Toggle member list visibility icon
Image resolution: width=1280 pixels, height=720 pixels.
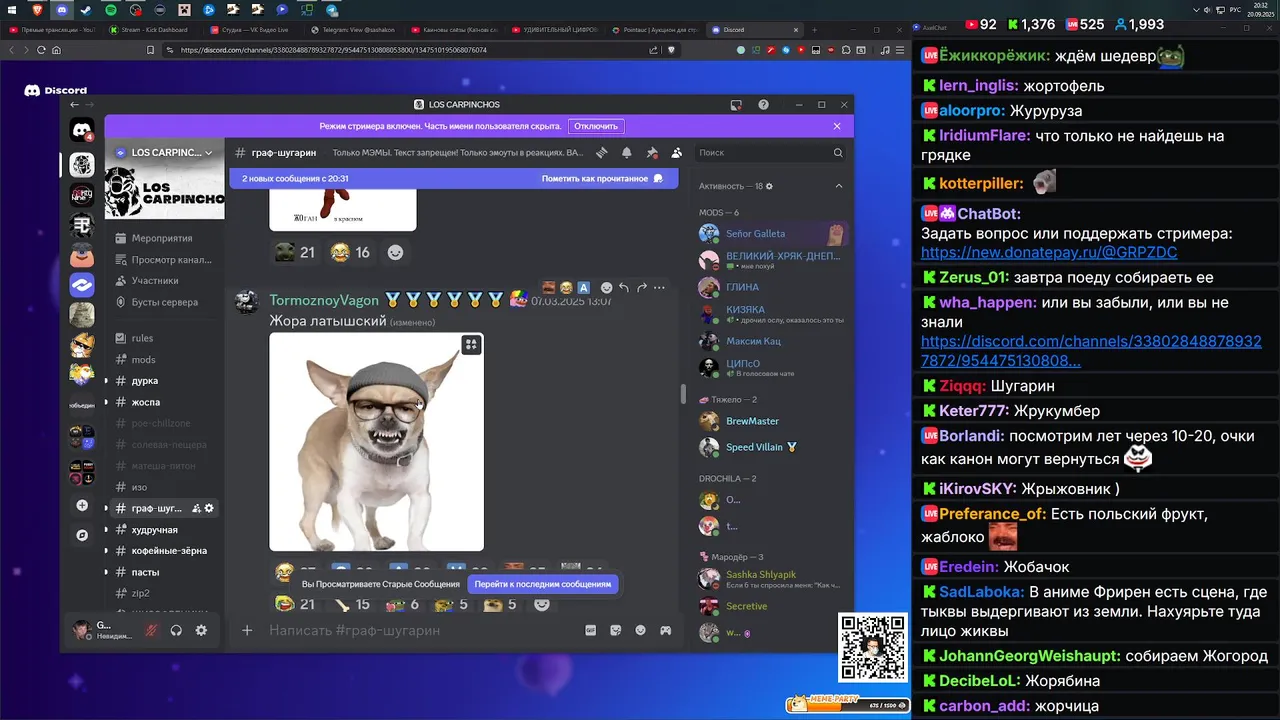point(677,153)
